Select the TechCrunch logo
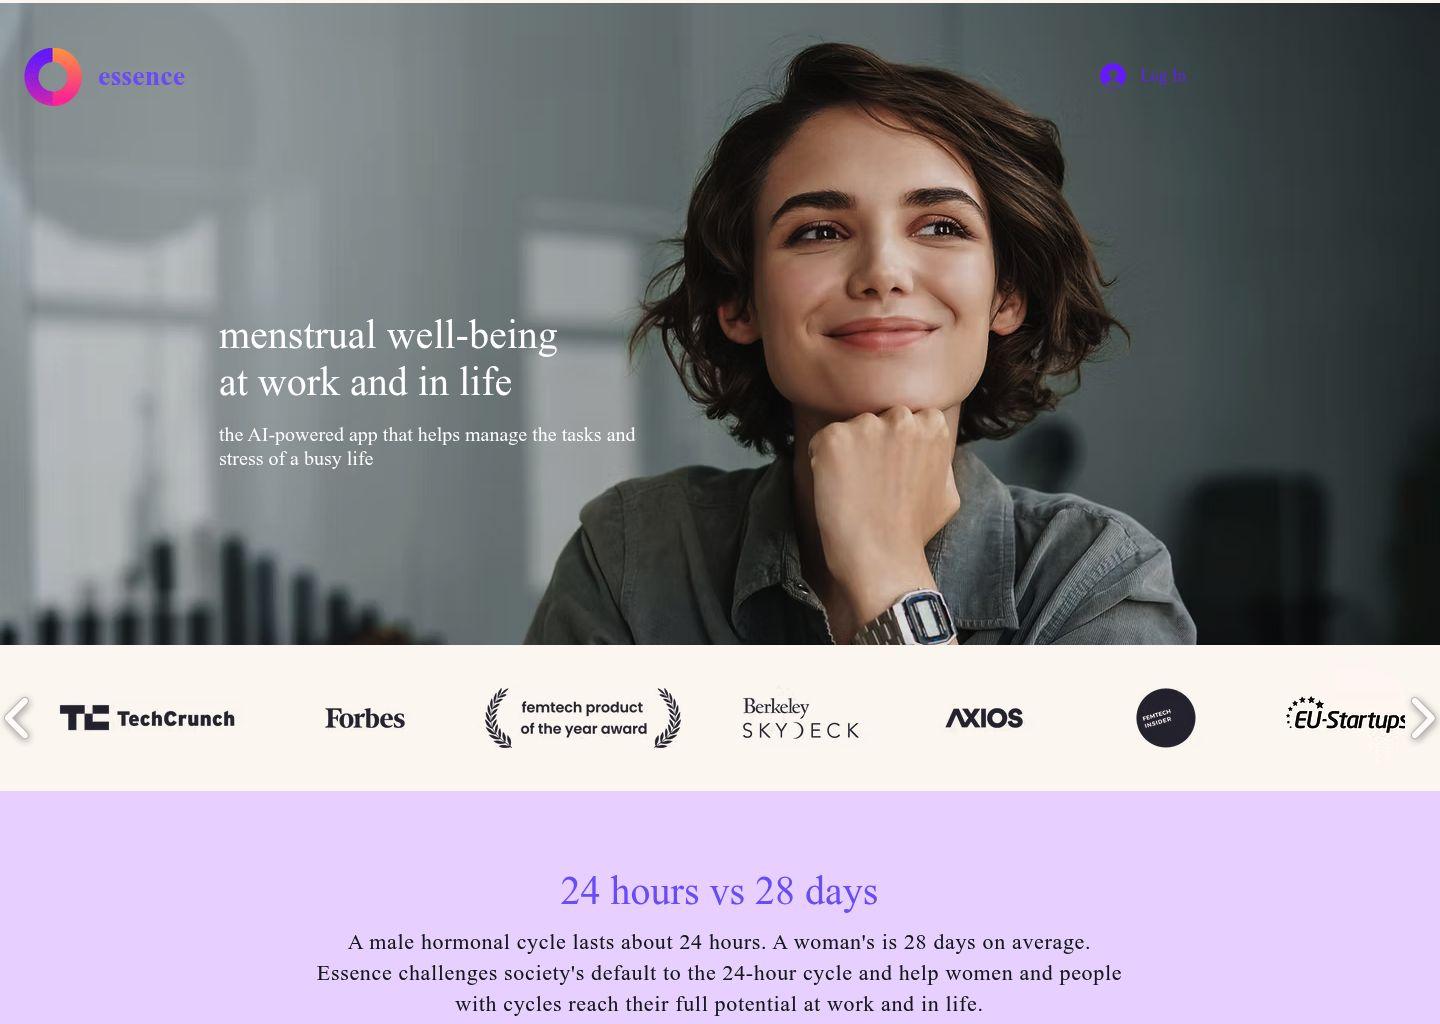This screenshot has height=1024, width=1440. (x=147, y=718)
